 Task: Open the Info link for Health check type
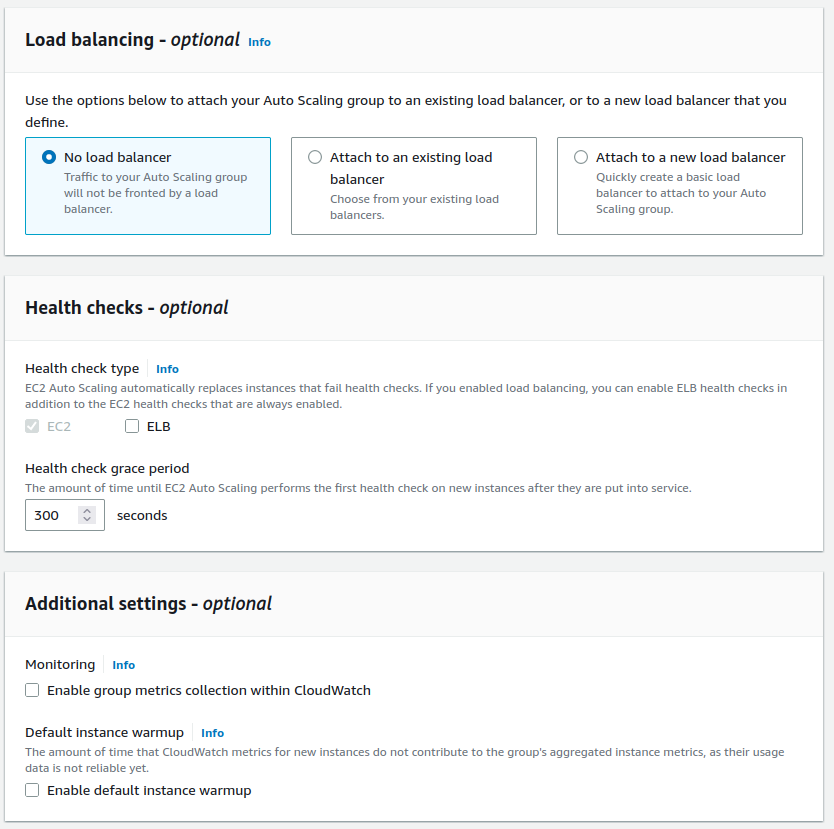click(x=167, y=369)
